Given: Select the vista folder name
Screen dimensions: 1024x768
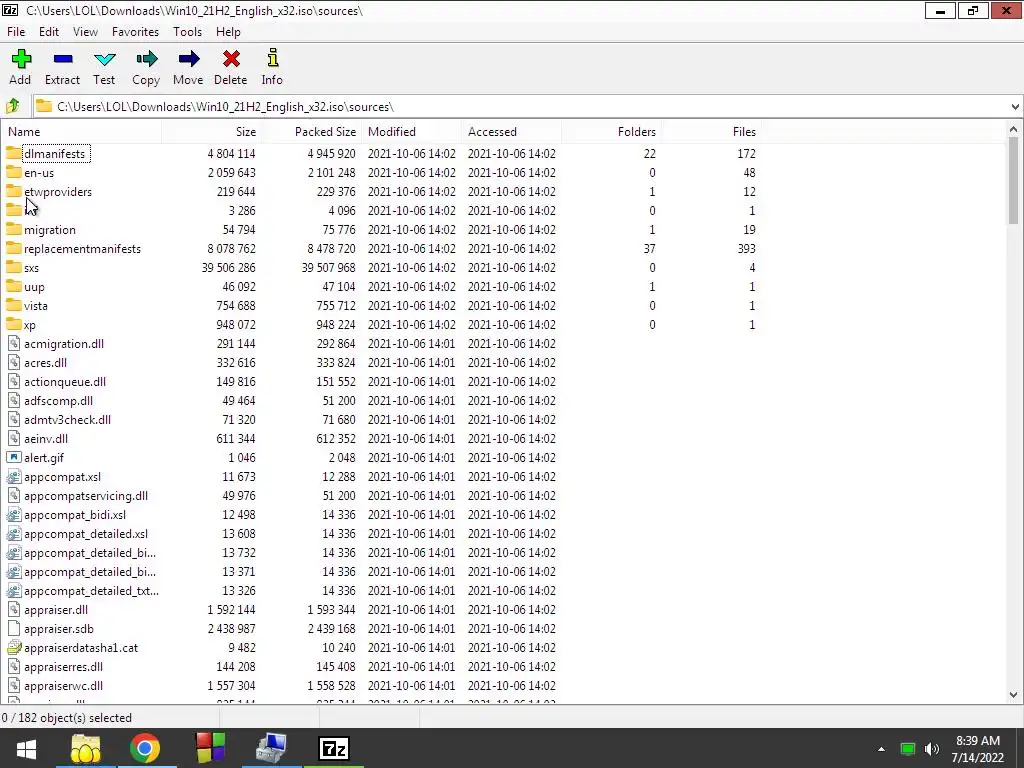Looking at the screenshot, I should 35,306.
